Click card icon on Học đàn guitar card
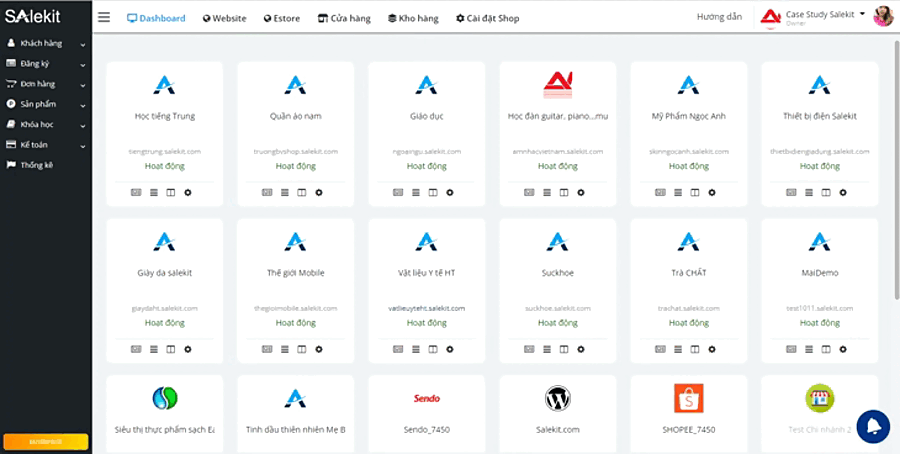 pyautogui.click(x=529, y=192)
